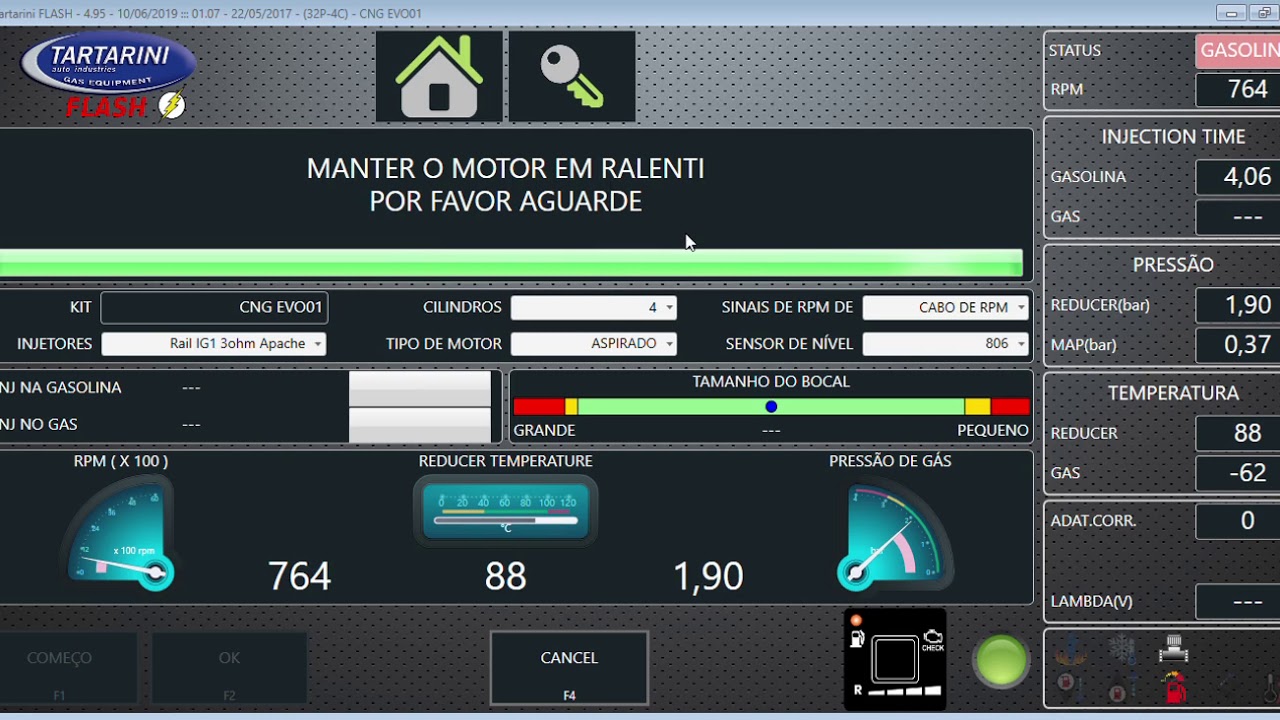Click the ADAT.CORR. value field

1238,521
